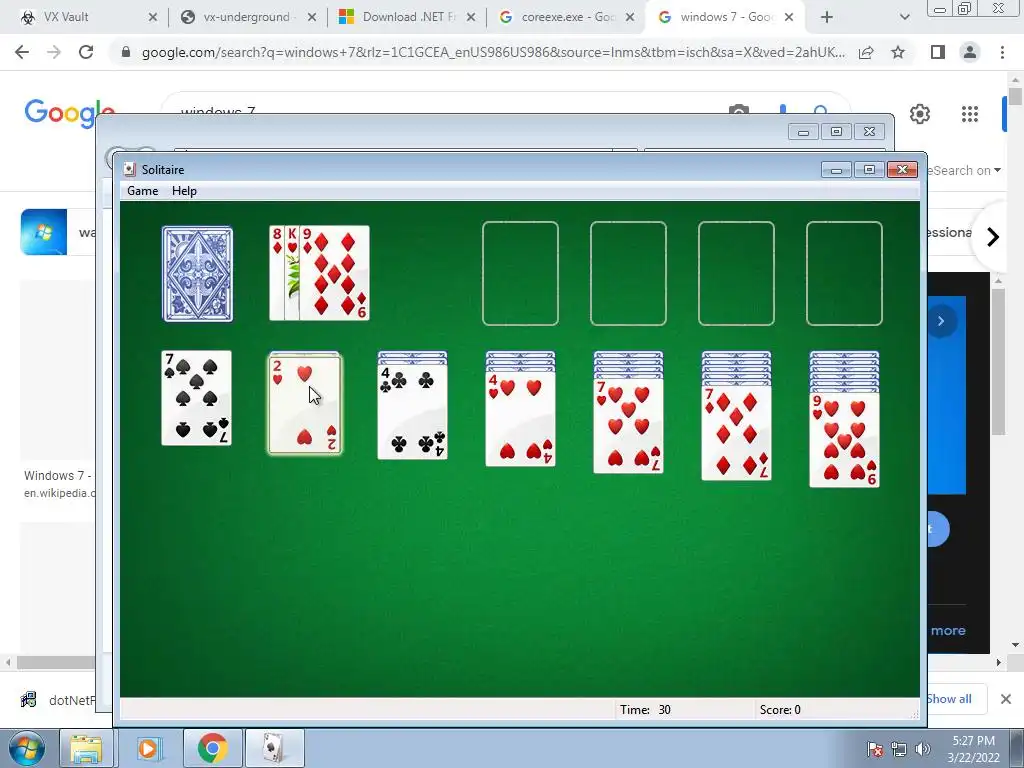This screenshot has width=1024, height=768.
Task: Open Google settings gear
Action: 920,114
